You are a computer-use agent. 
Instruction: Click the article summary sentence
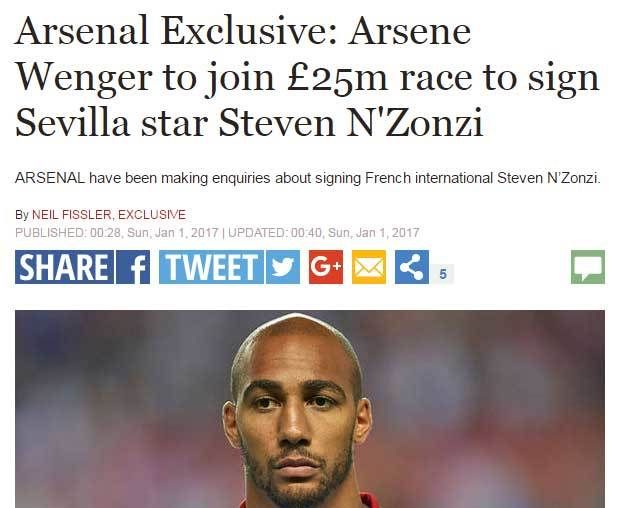pyautogui.click(x=308, y=178)
